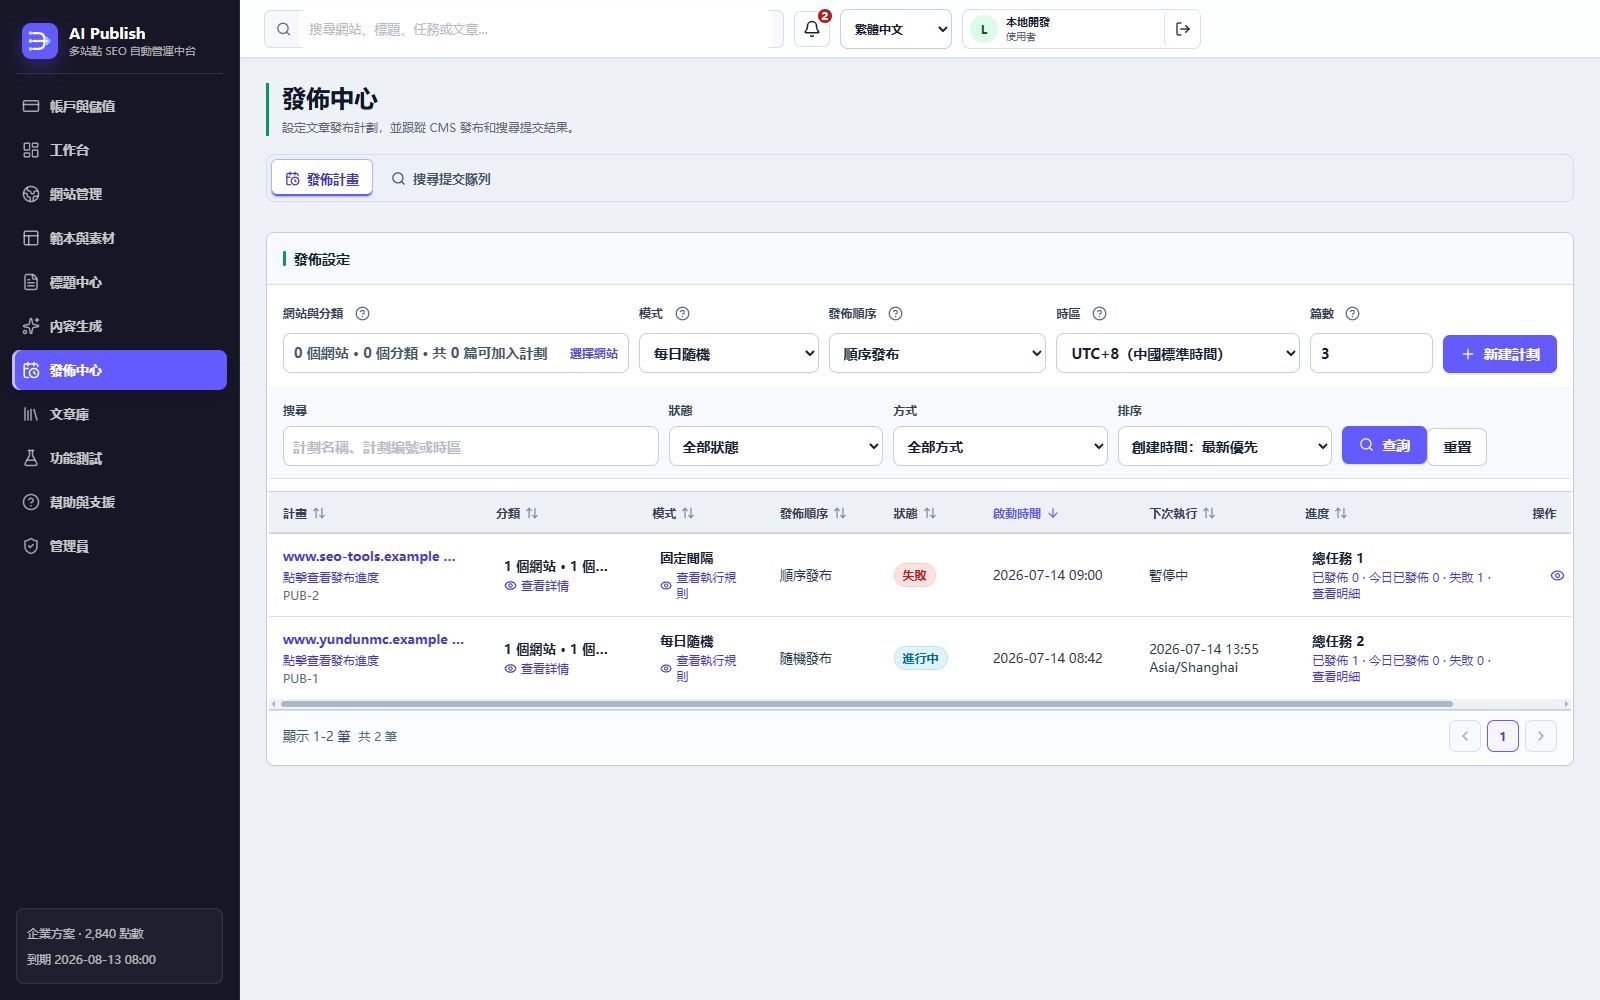
Task: Sort table by 計畫 column arrows
Action: (x=319, y=513)
